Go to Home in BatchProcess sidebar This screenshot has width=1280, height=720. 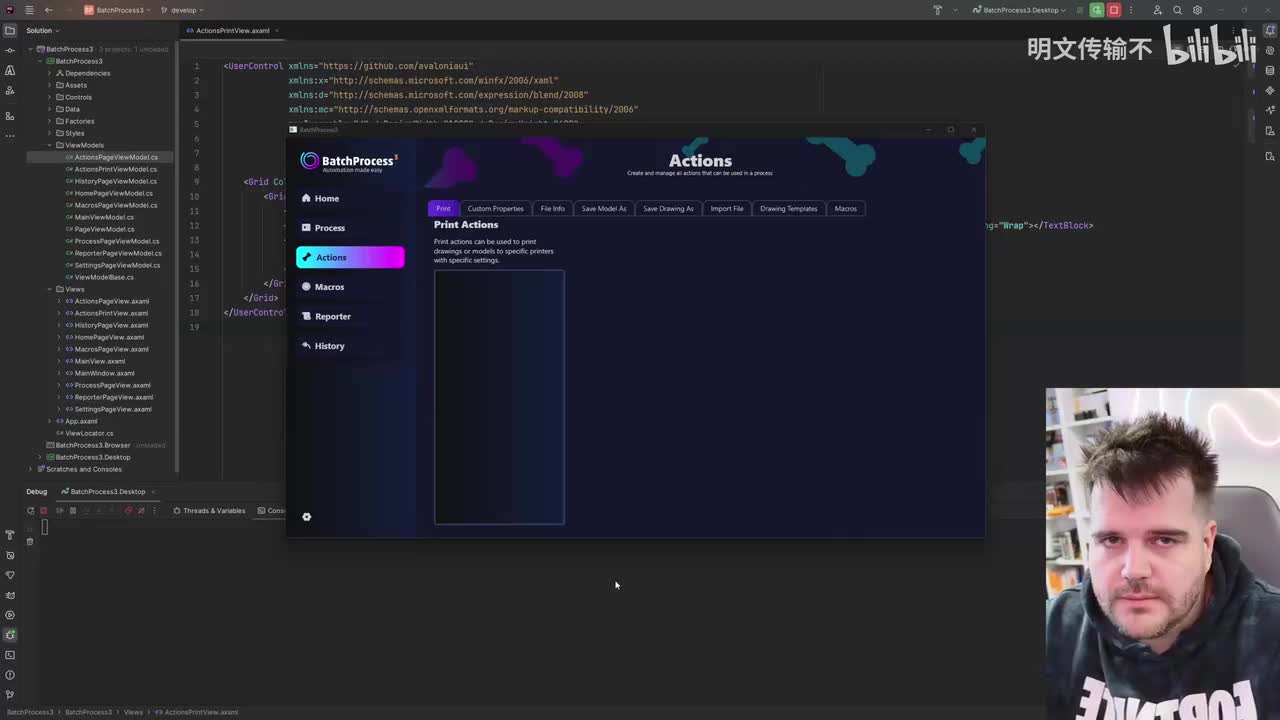[x=350, y=199]
